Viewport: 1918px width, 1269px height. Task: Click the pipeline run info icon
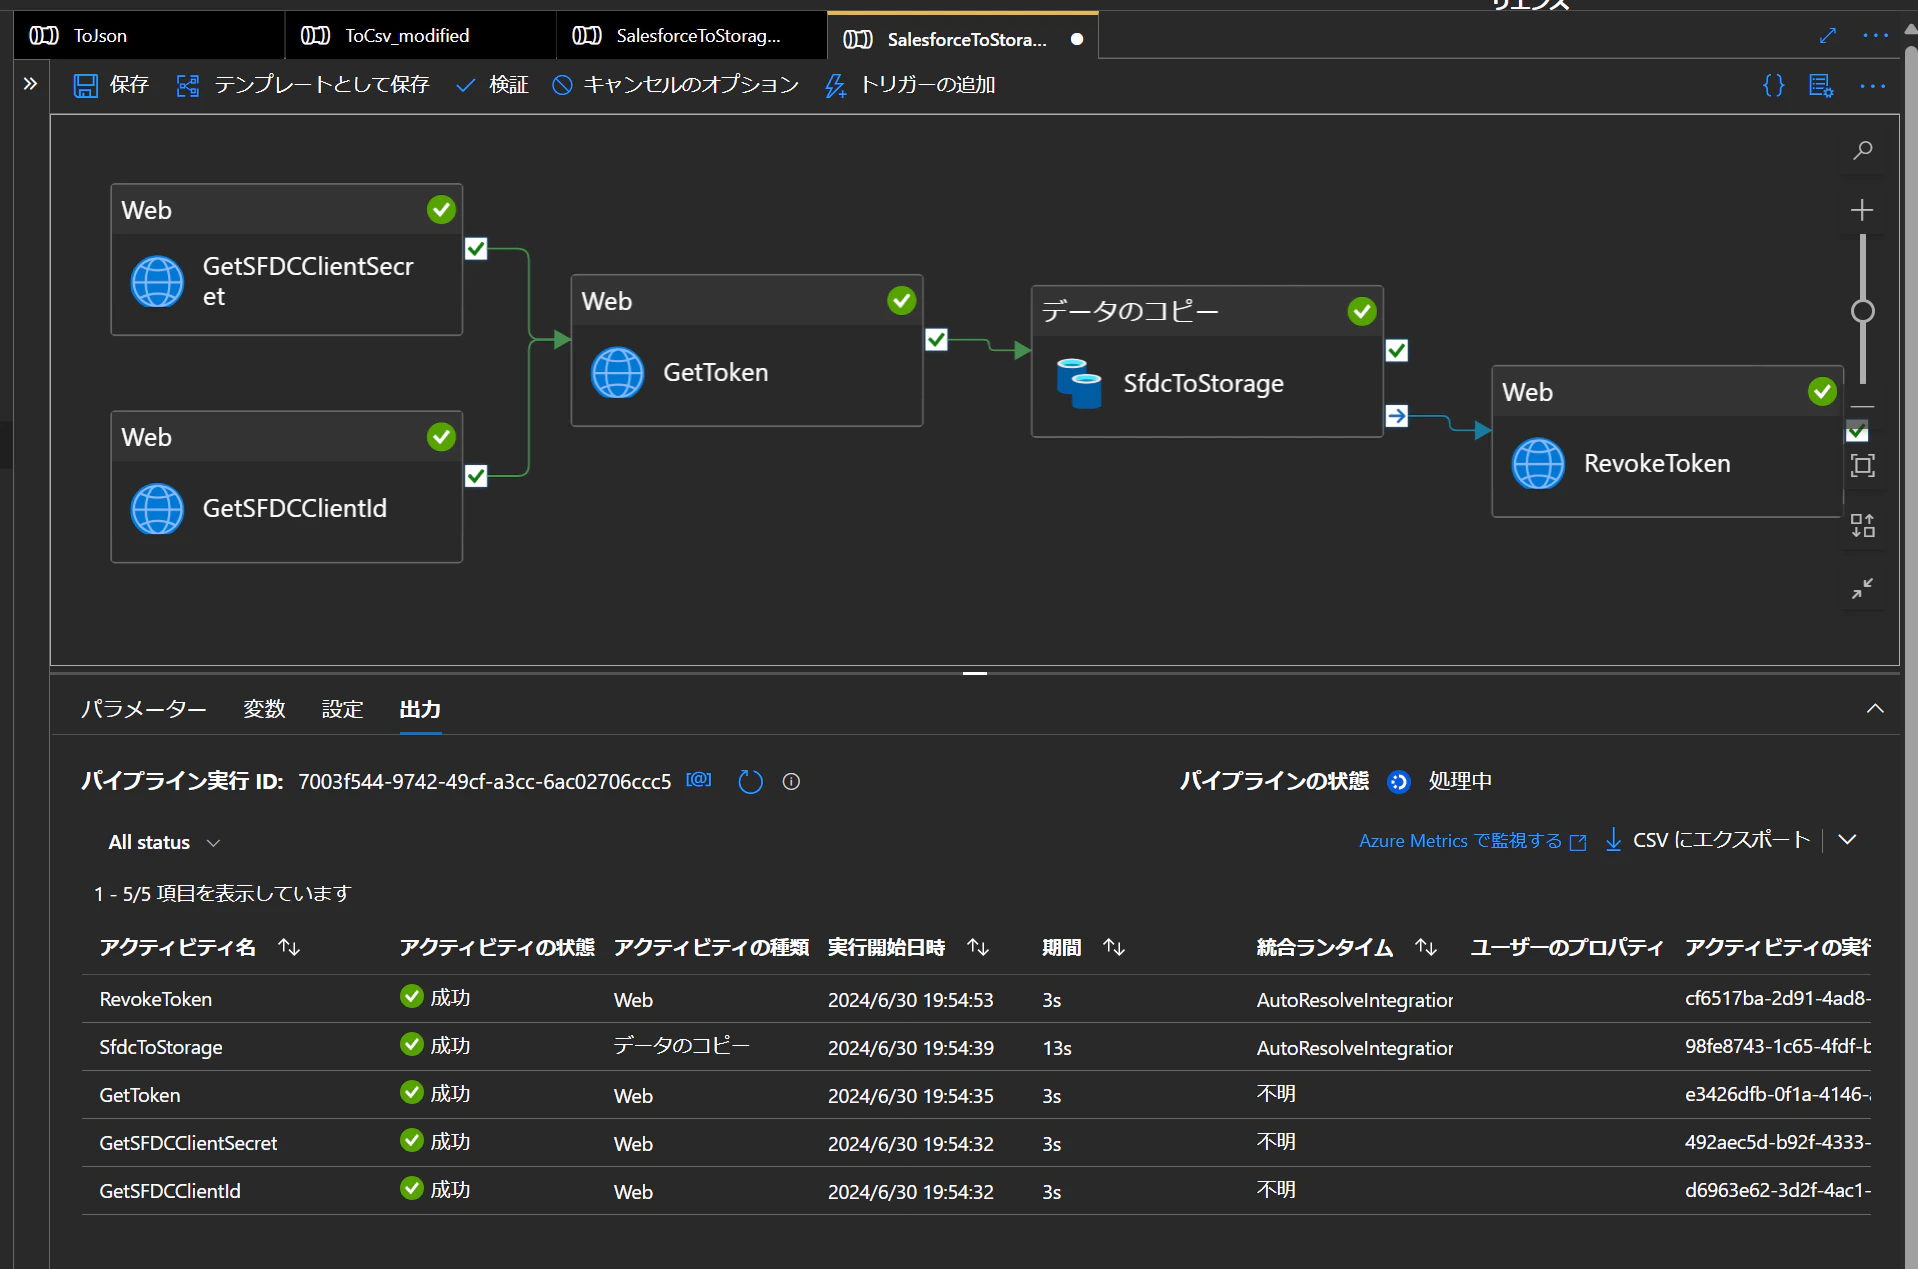coord(791,782)
